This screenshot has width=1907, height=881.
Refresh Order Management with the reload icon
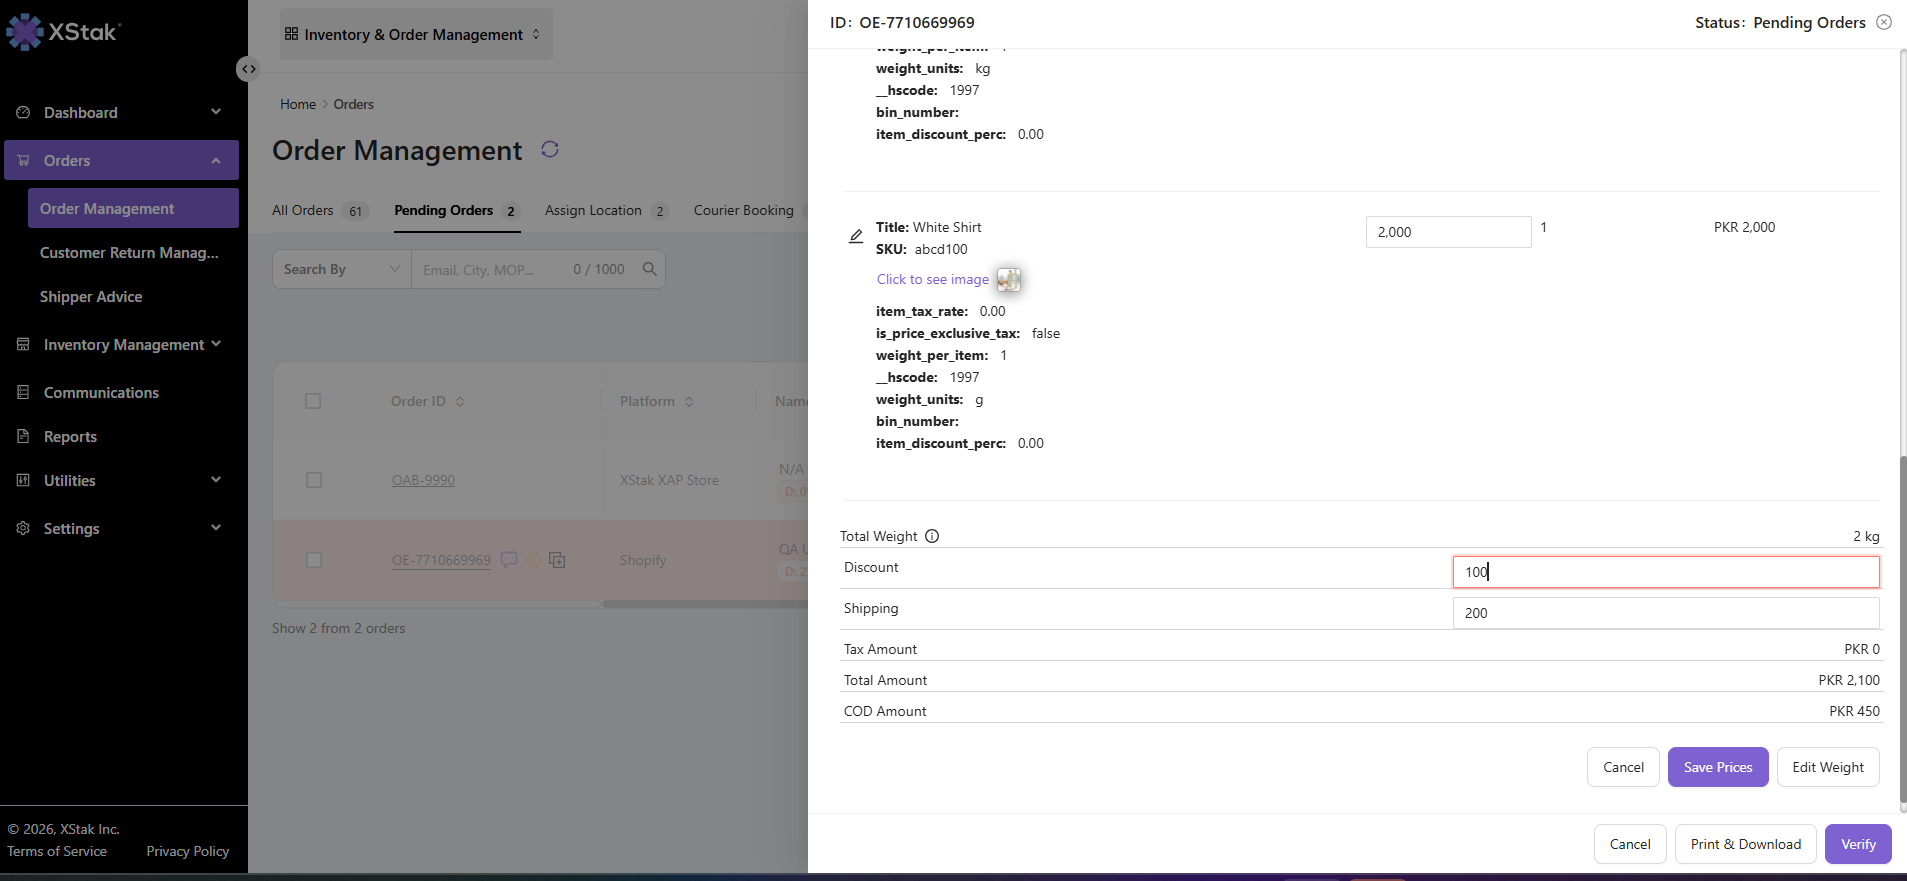coord(550,149)
